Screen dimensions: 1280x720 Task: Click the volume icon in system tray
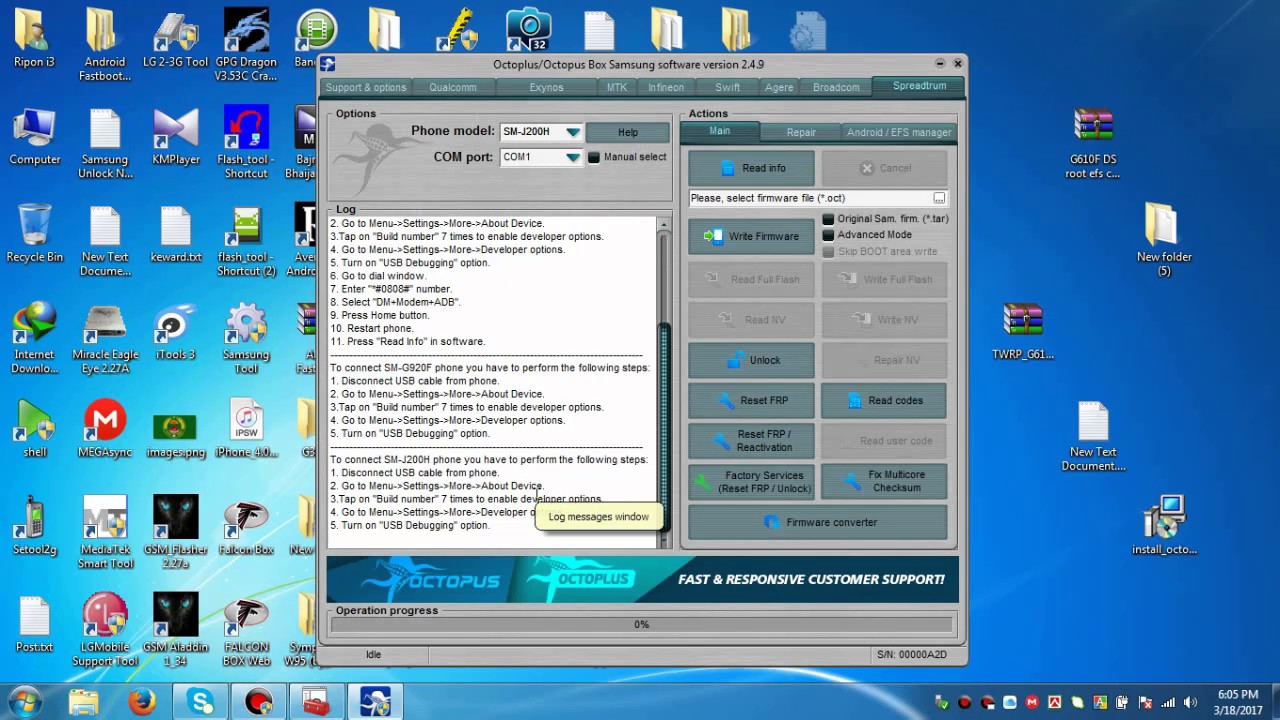pos(1192,702)
